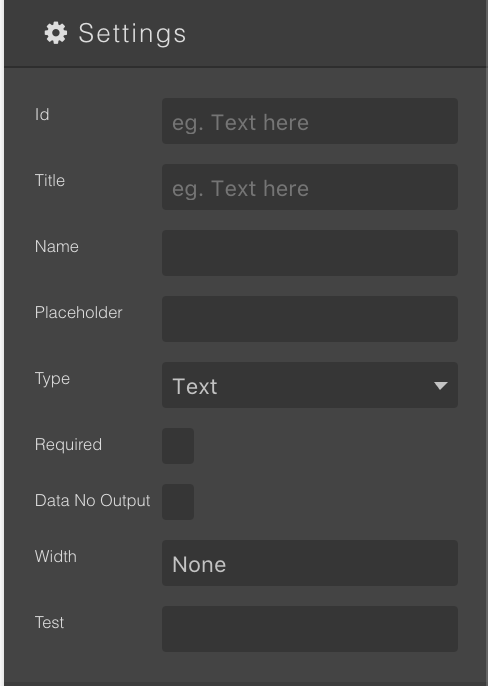
Task: Click the Data No Output label
Action: (x=92, y=501)
